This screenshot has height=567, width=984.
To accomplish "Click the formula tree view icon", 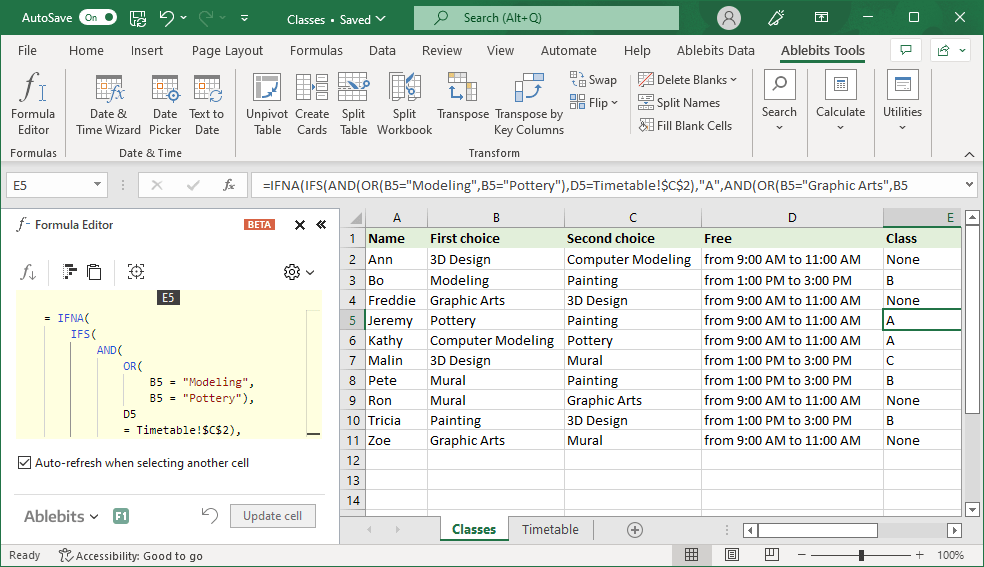I will [x=70, y=272].
